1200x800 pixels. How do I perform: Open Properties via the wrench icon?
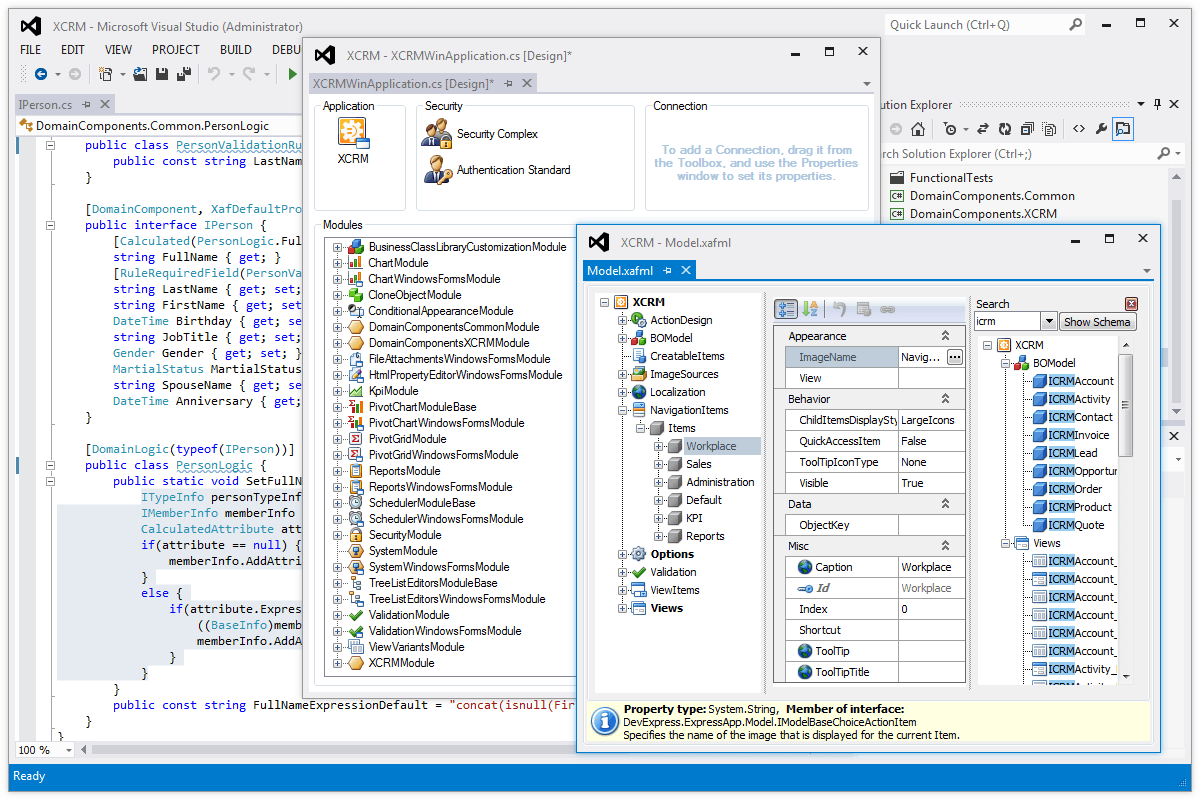pos(1101,129)
